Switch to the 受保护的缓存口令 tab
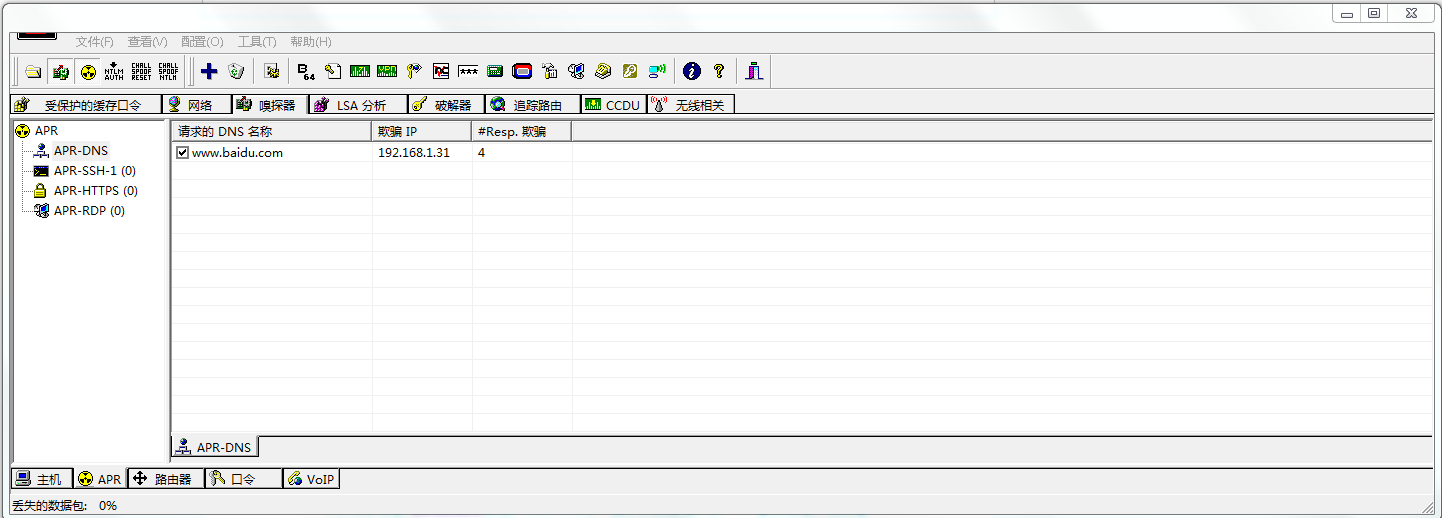The height and width of the screenshot is (518, 1442). point(86,104)
